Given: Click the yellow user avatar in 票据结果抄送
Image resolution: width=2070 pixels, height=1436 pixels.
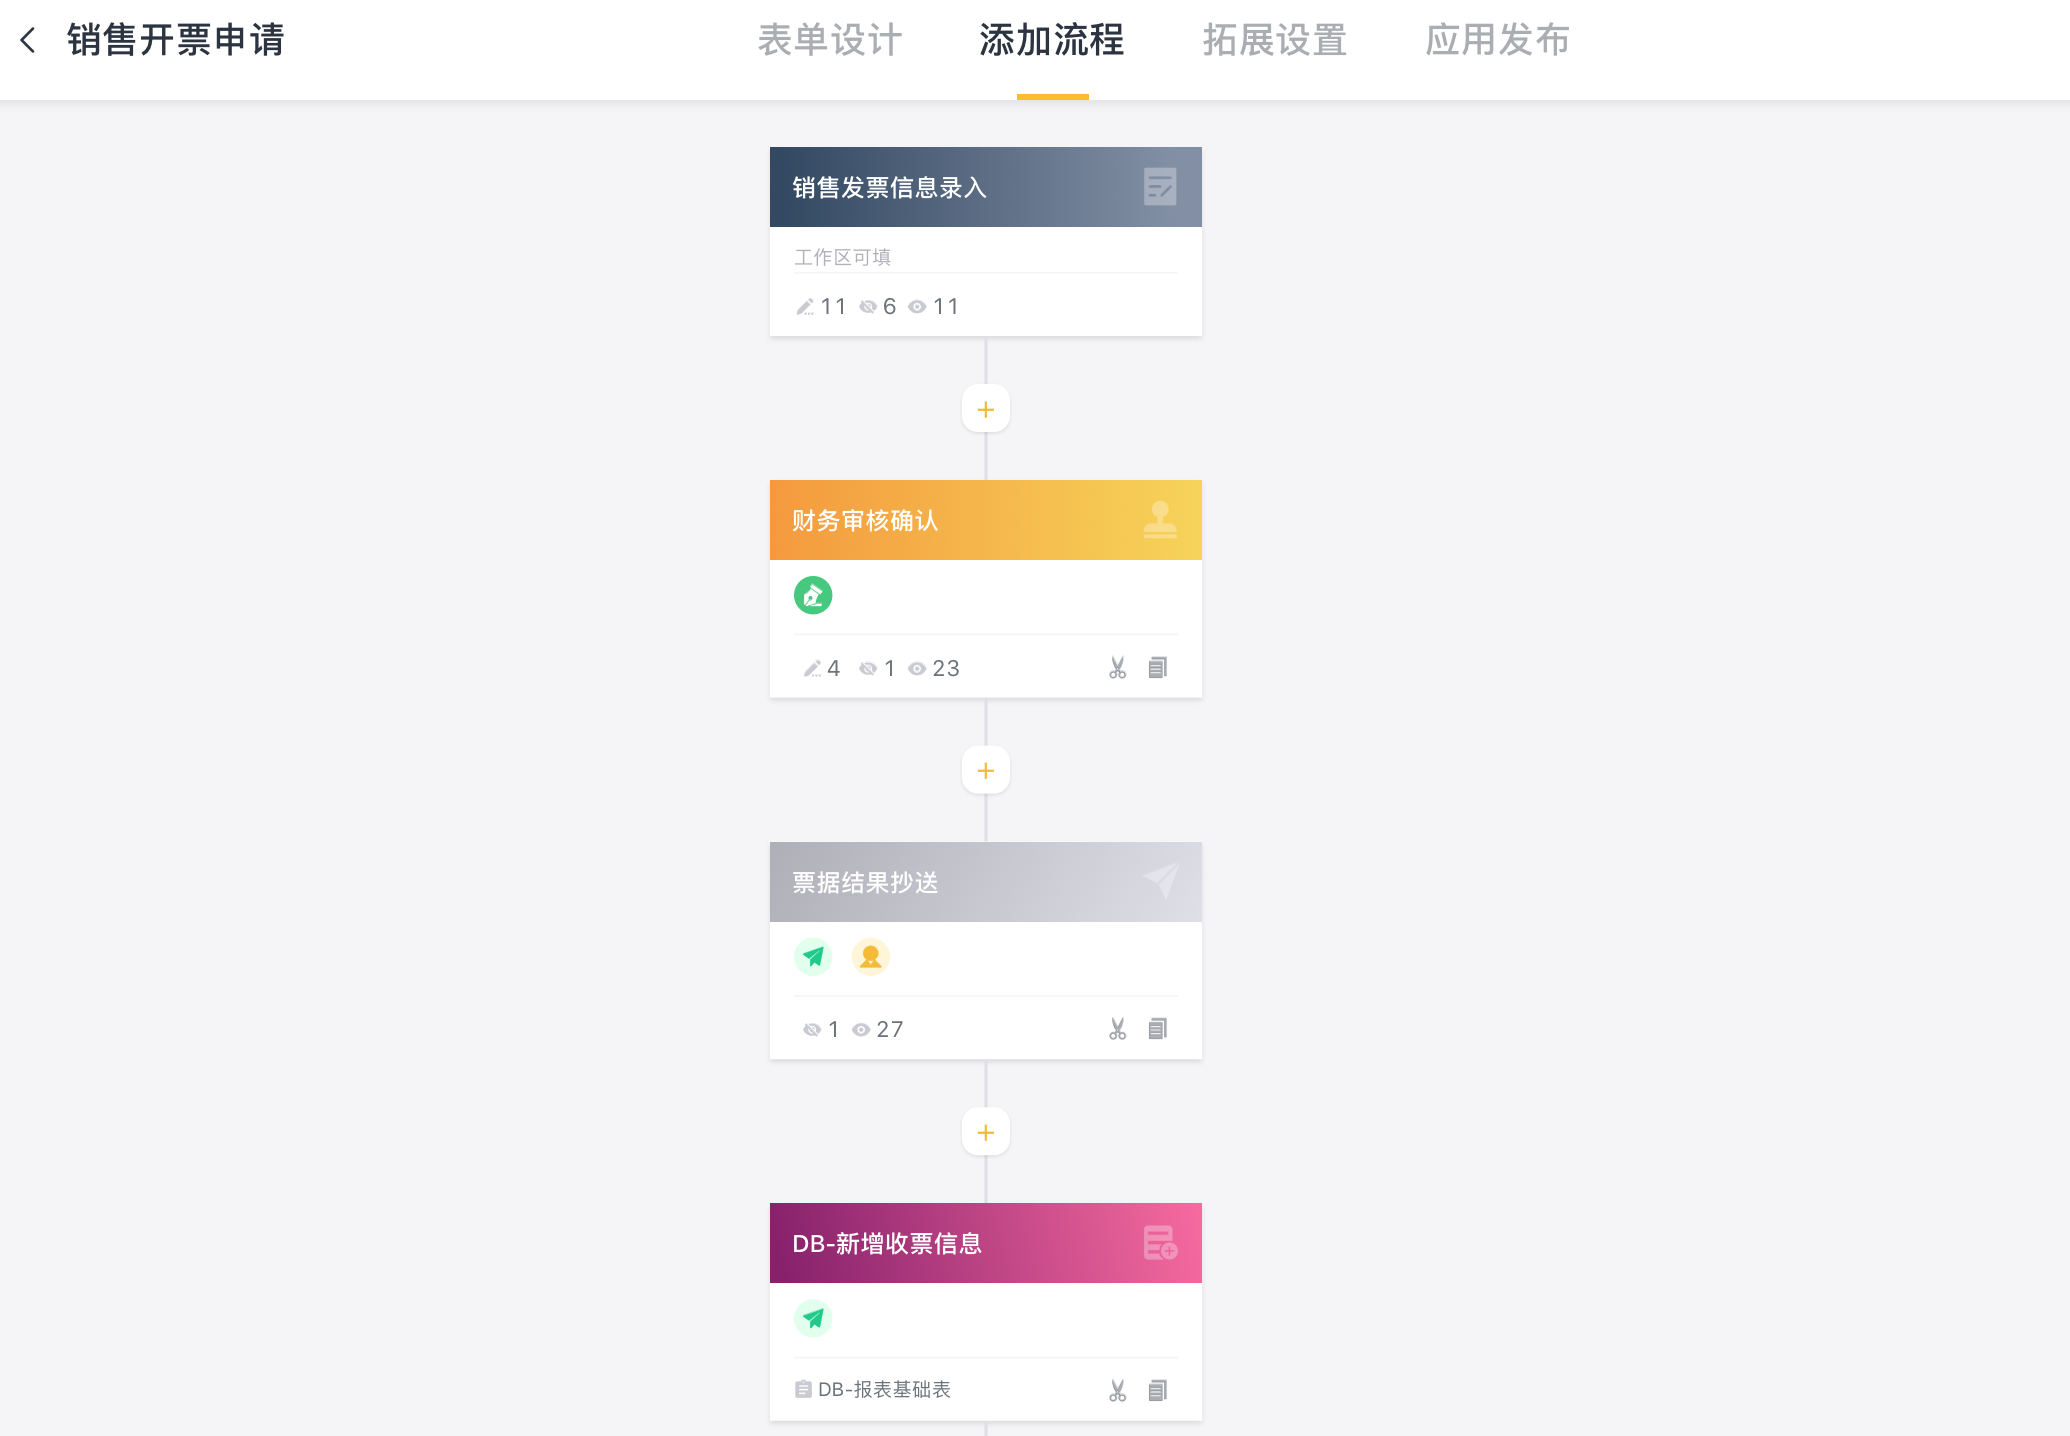Looking at the screenshot, I should point(870,957).
